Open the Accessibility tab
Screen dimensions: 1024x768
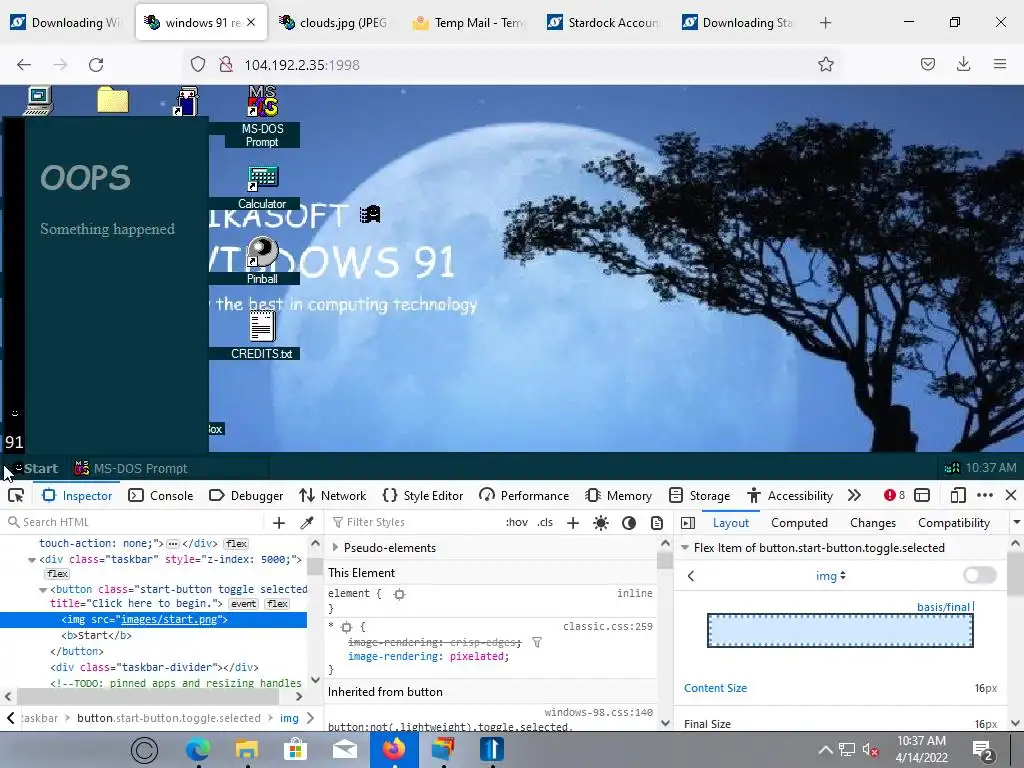790,496
